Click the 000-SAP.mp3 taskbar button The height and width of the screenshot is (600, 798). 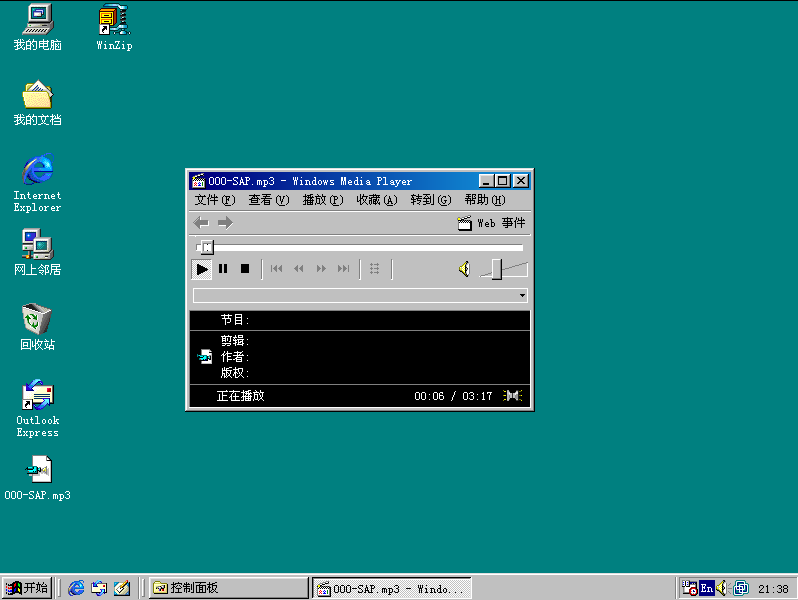[391, 588]
